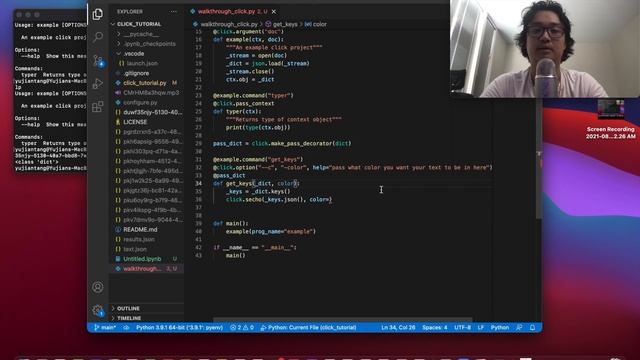
Task: Change language mode via Python status item
Action: coord(500,328)
